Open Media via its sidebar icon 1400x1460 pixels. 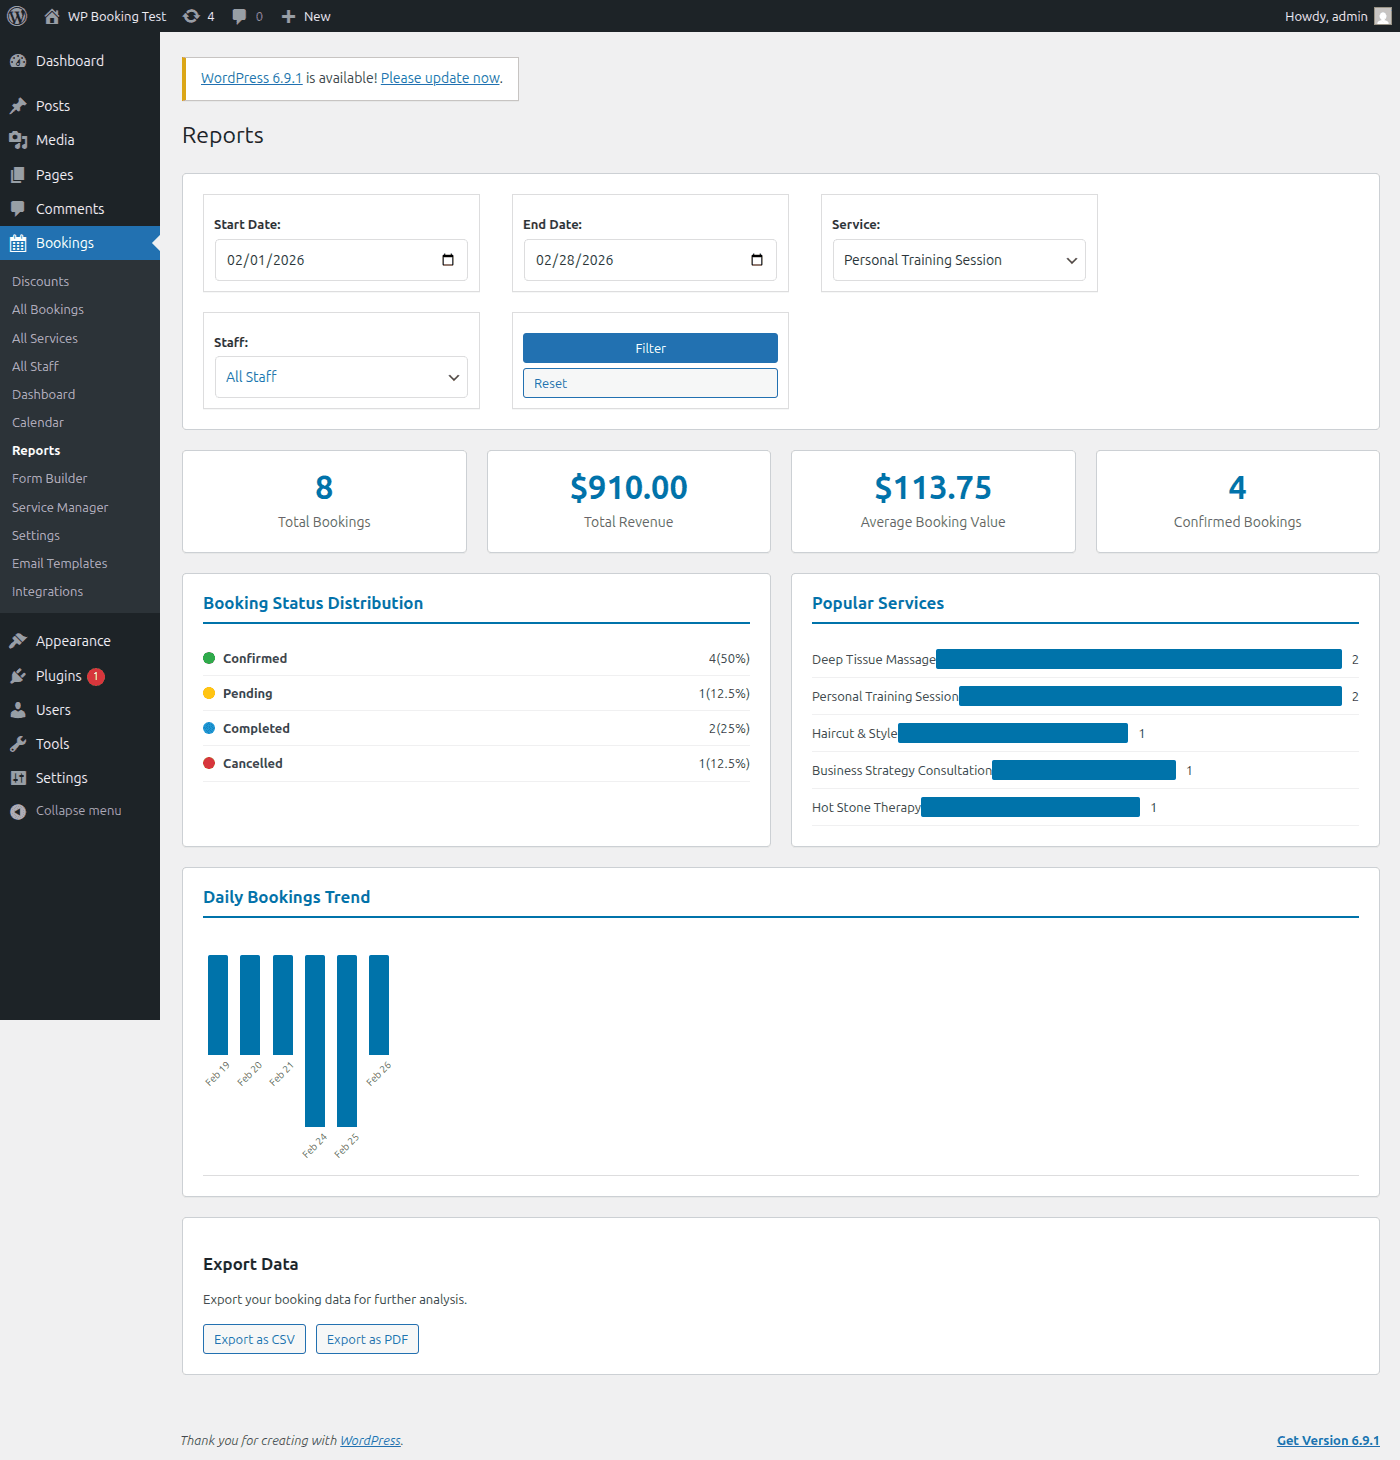[19, 139]
